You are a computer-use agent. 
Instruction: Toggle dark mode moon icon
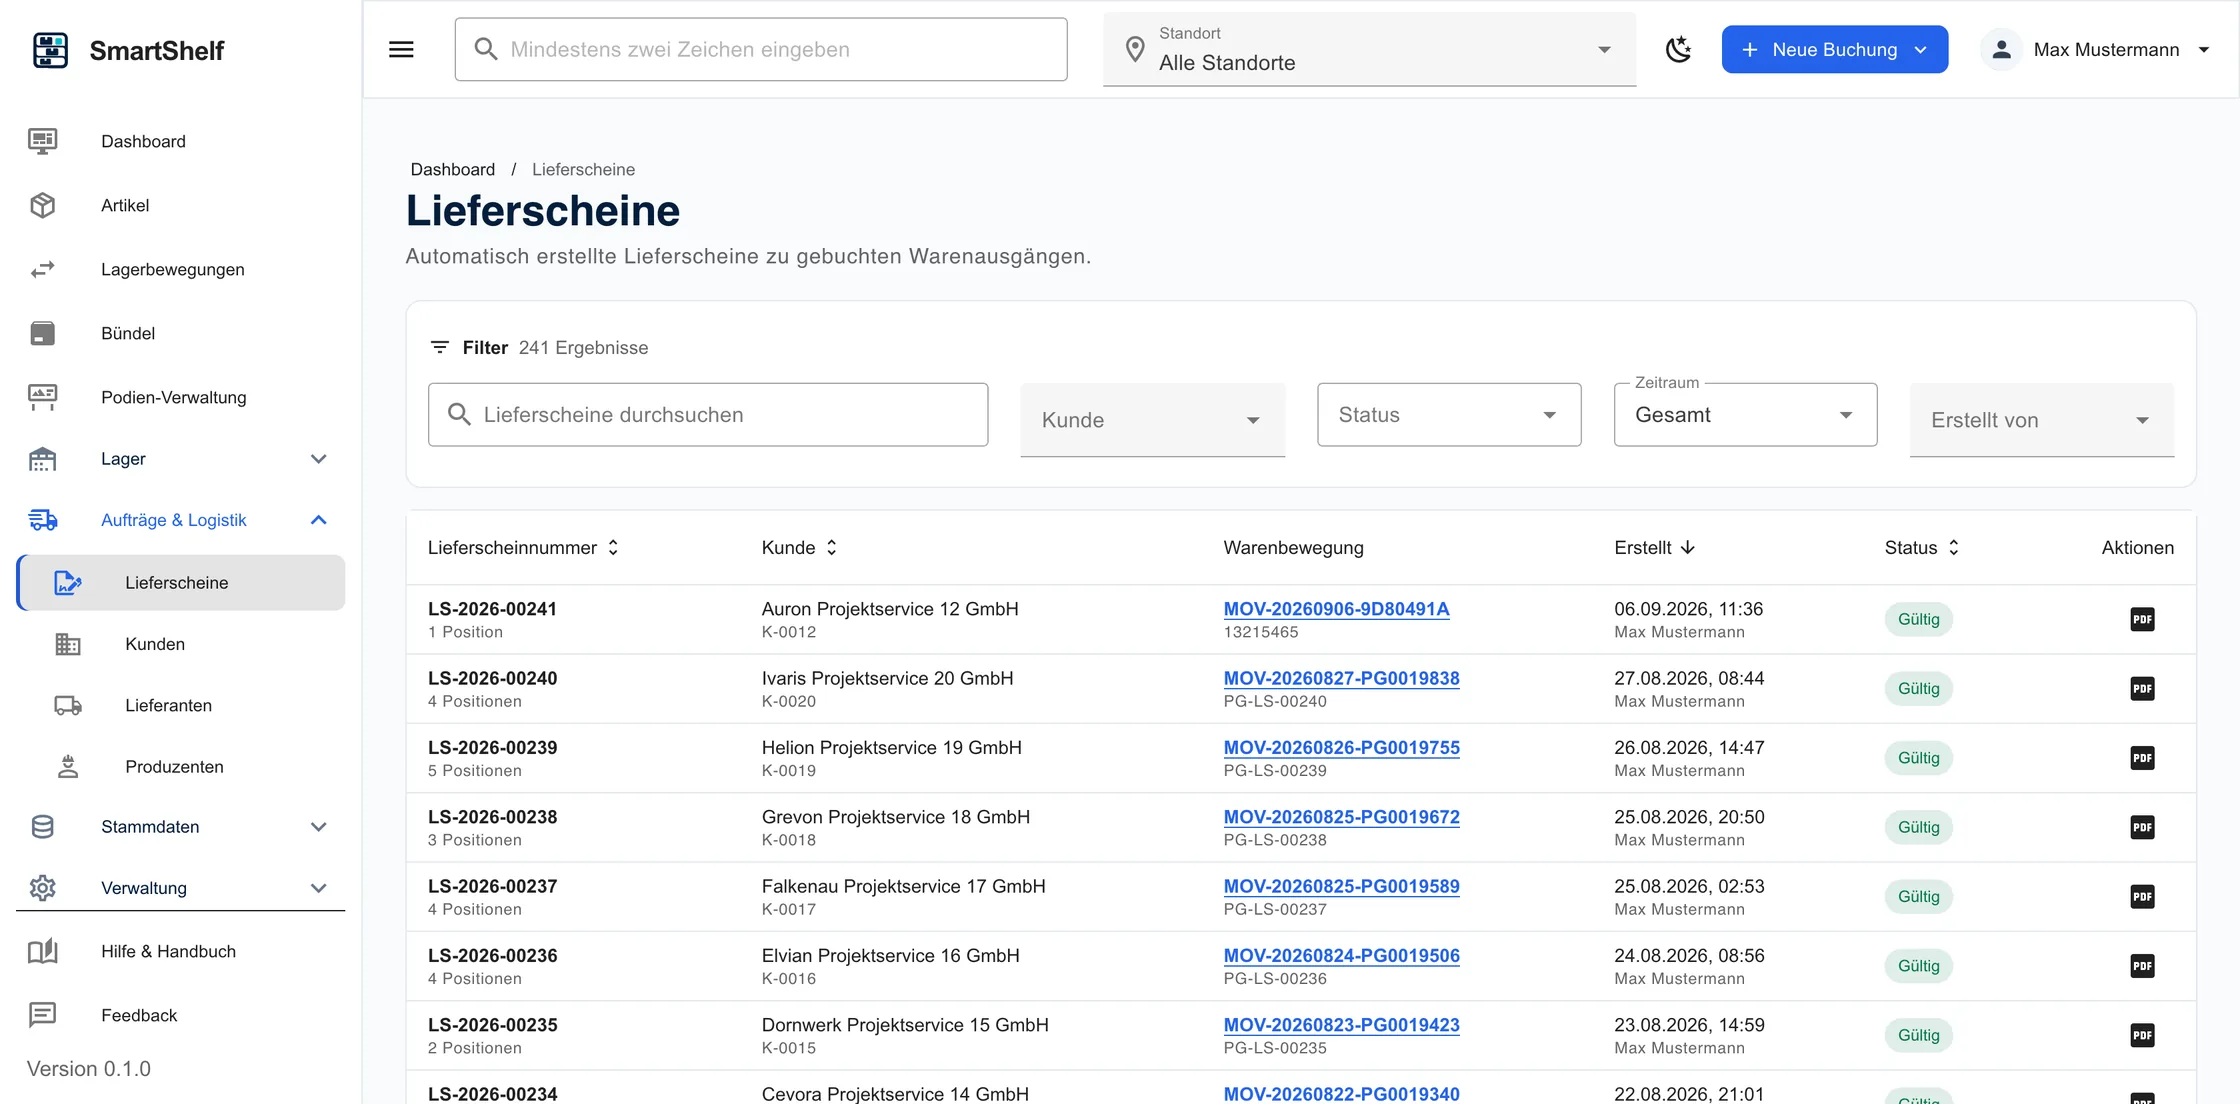(1679, 49)
